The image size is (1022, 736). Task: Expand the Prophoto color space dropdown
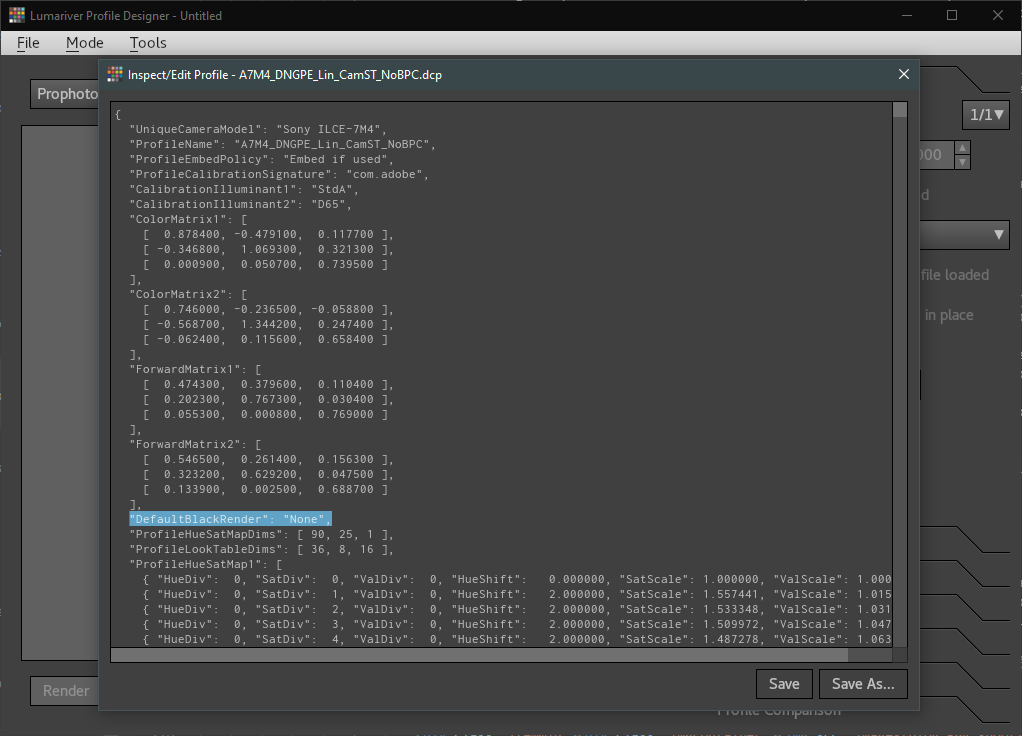[x=66, y=94]
